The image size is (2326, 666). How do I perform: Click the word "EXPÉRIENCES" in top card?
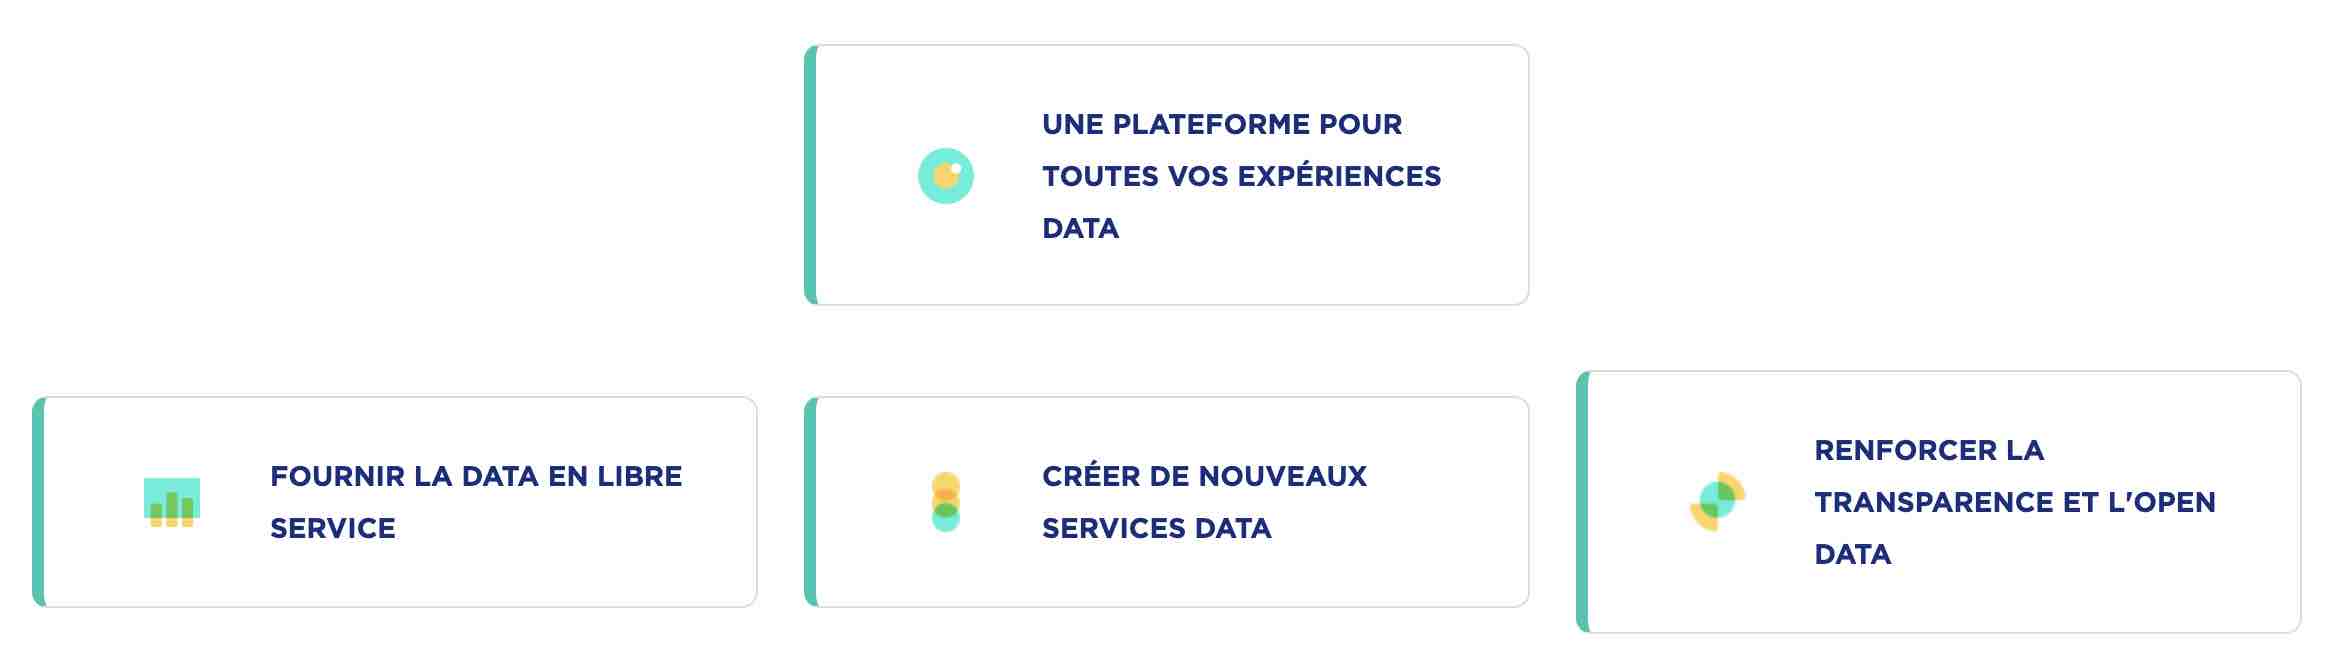(1339, 176)
